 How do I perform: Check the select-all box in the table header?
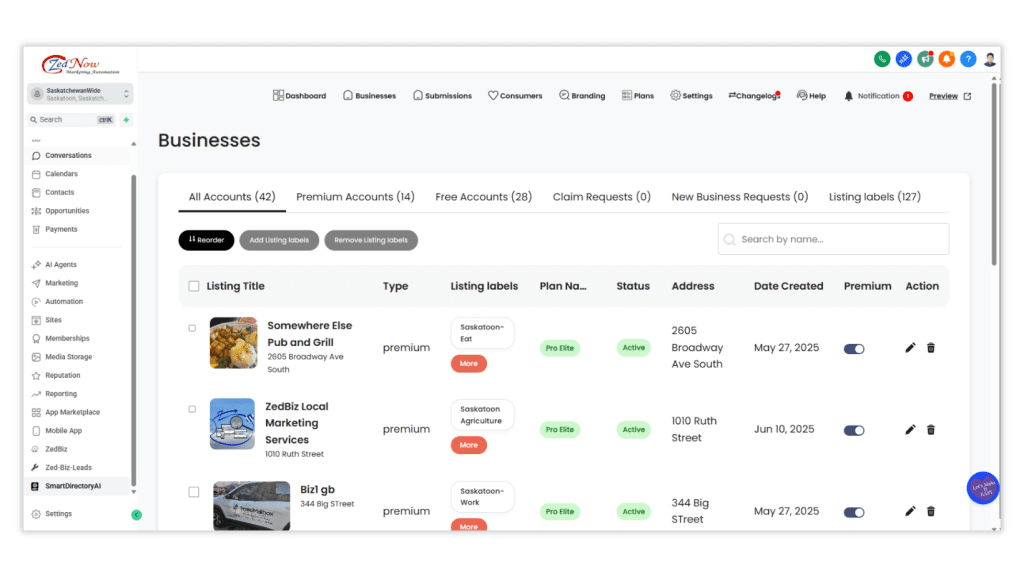(193, 285)
